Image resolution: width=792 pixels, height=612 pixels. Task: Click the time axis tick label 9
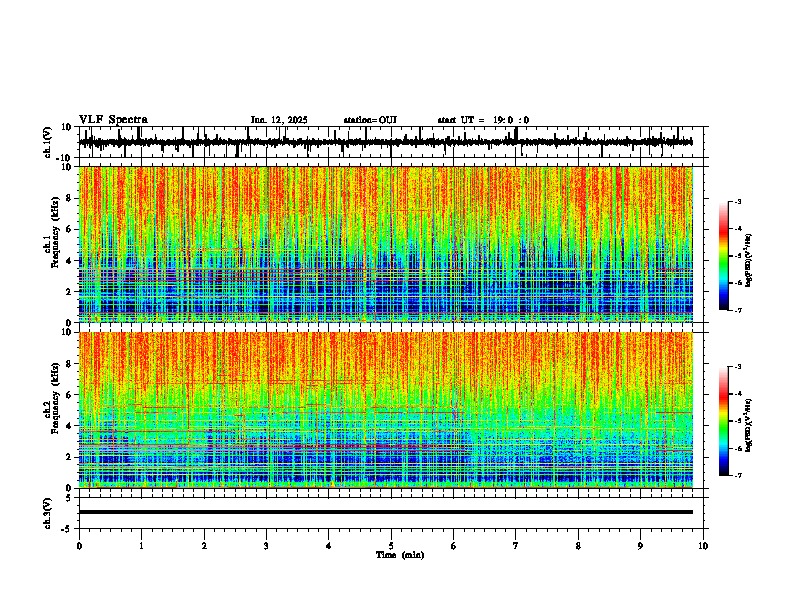coord(640,546)
